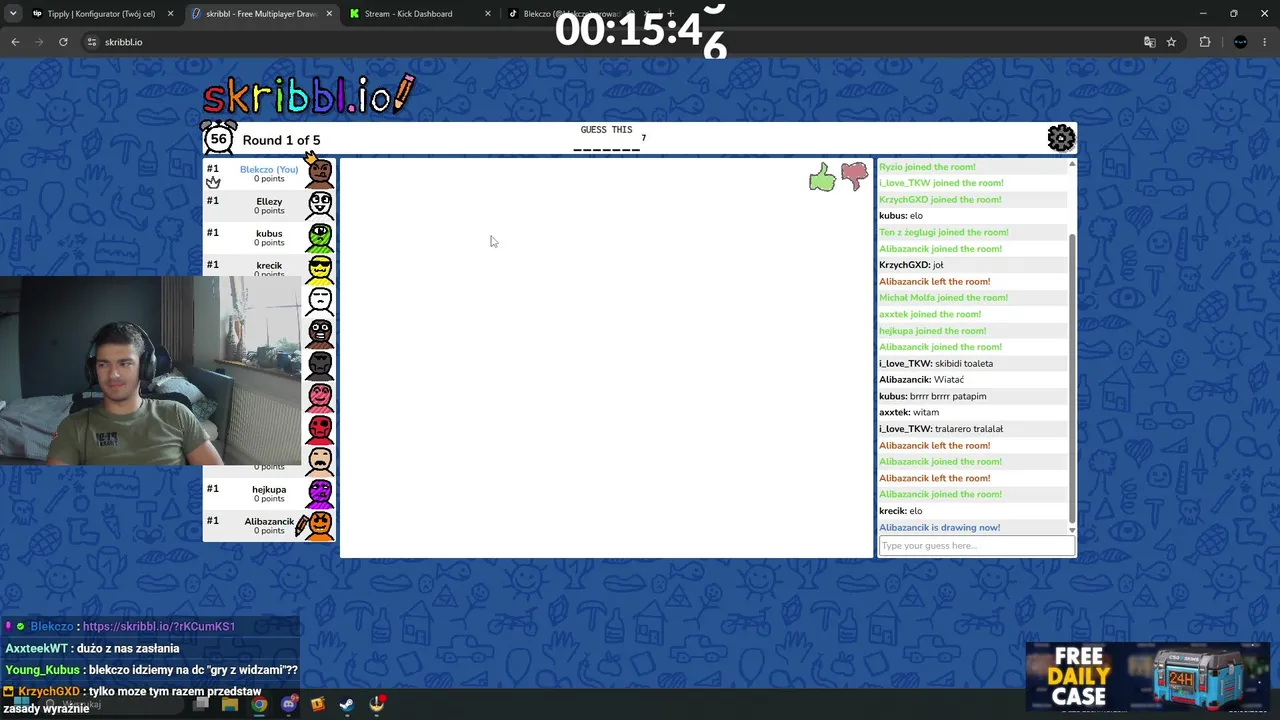The width and height of the screenshot is (1280, 720).
Task: Click chat message 'i_love_TKW: tralarero tralalał'
Action: tap(941, 429)
